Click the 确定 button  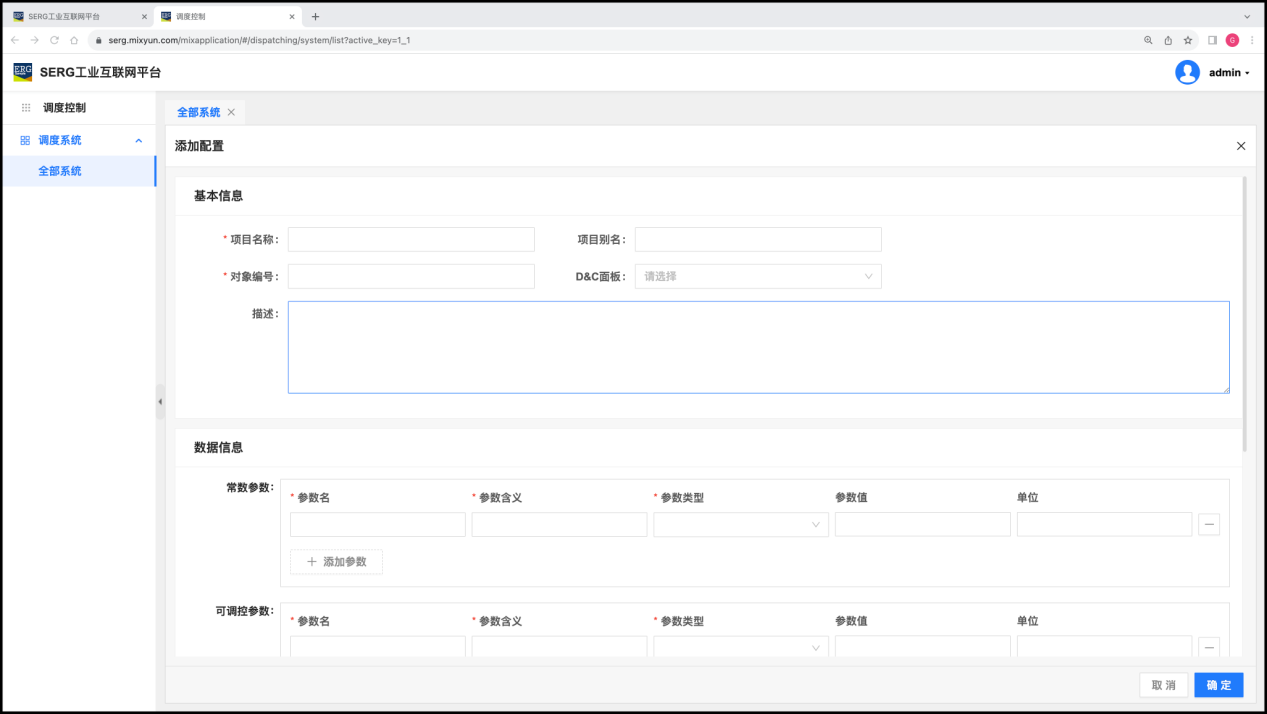click(1218, 685)
